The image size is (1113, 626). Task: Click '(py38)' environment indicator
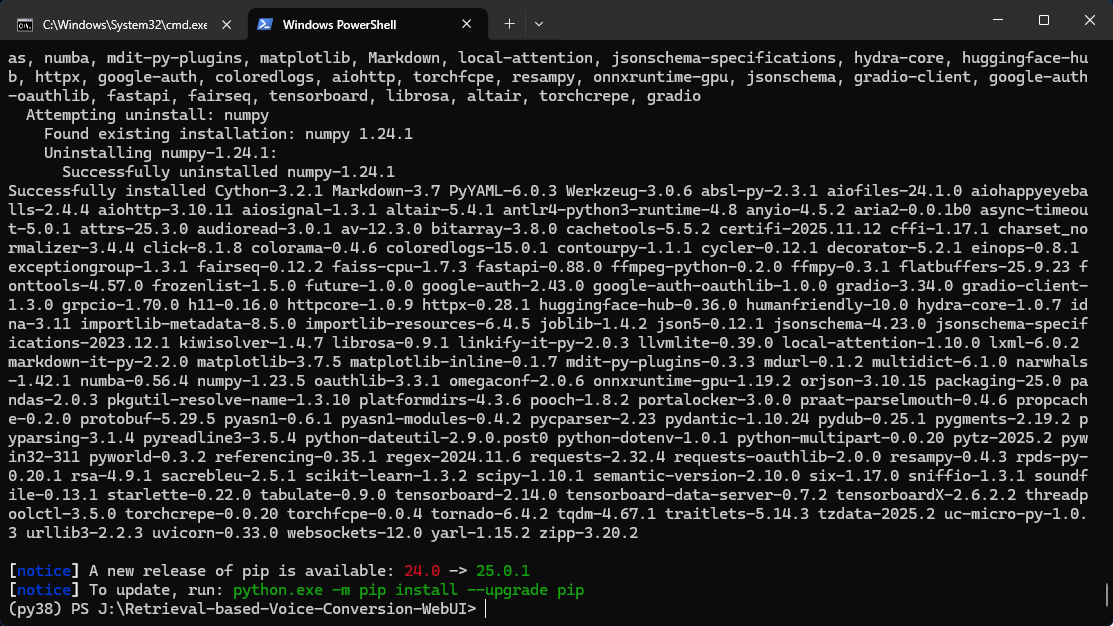(35, 609)
